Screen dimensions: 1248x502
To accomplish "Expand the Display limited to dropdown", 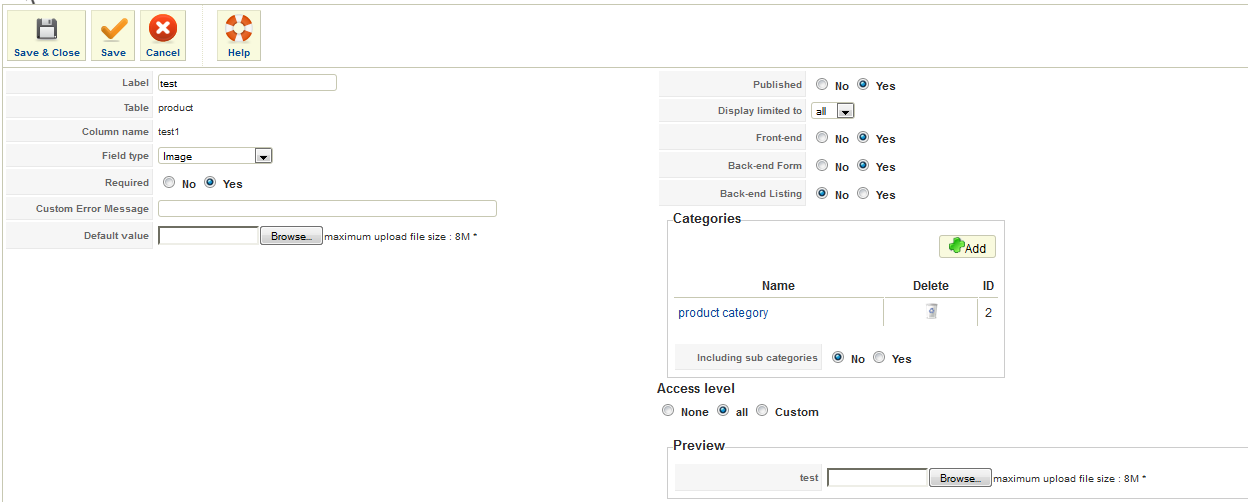I will (845, 111).
